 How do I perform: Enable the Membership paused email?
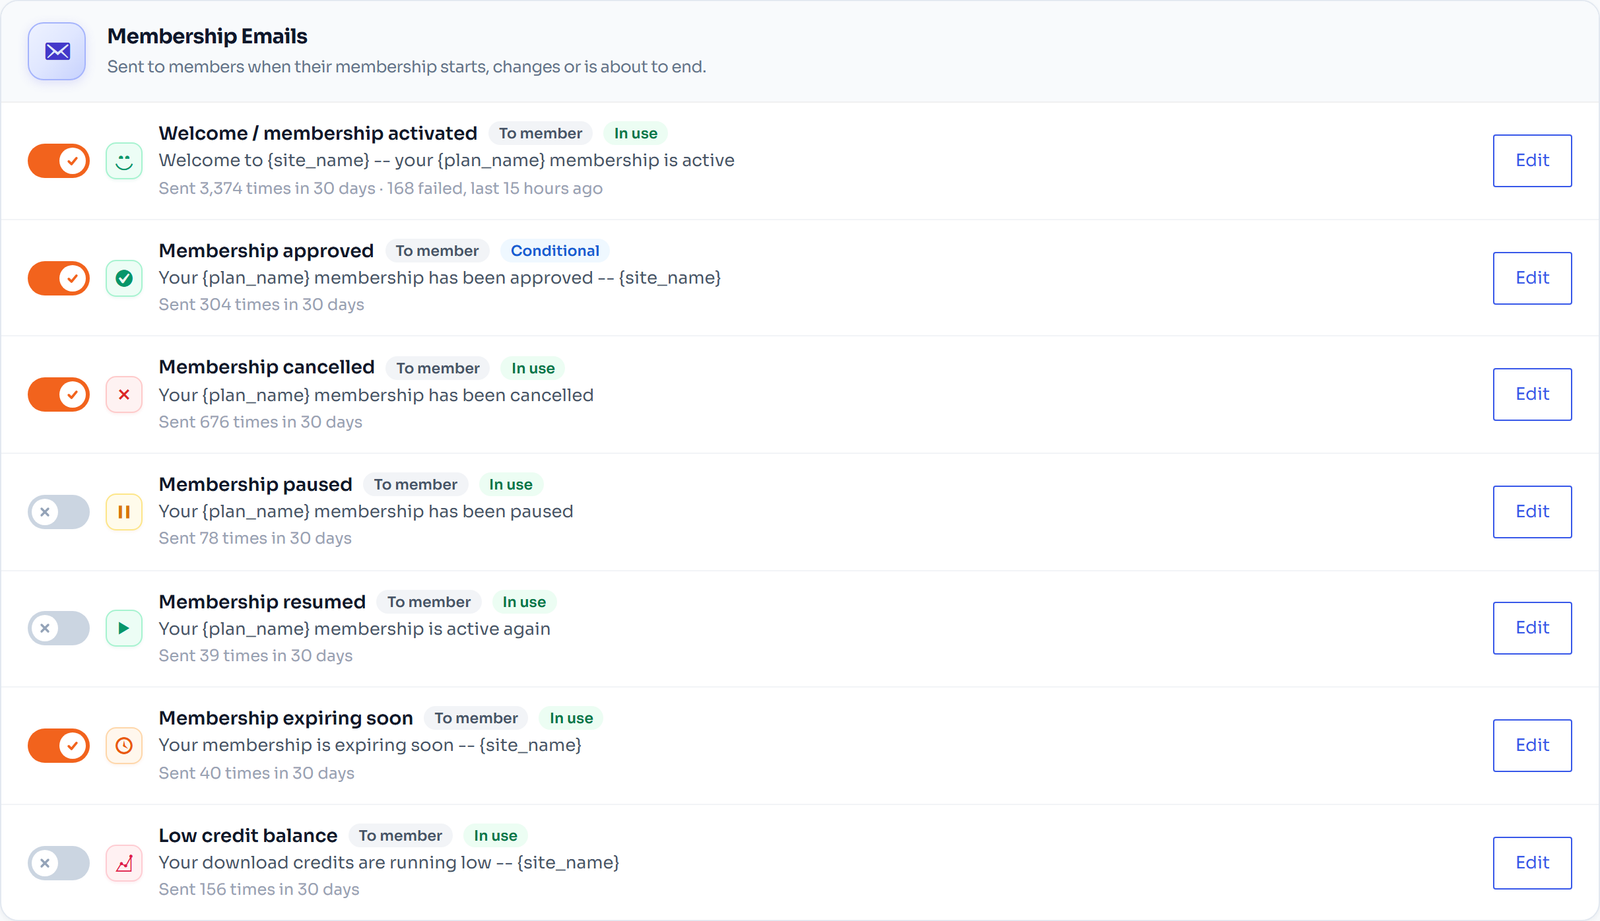point(59,512)
